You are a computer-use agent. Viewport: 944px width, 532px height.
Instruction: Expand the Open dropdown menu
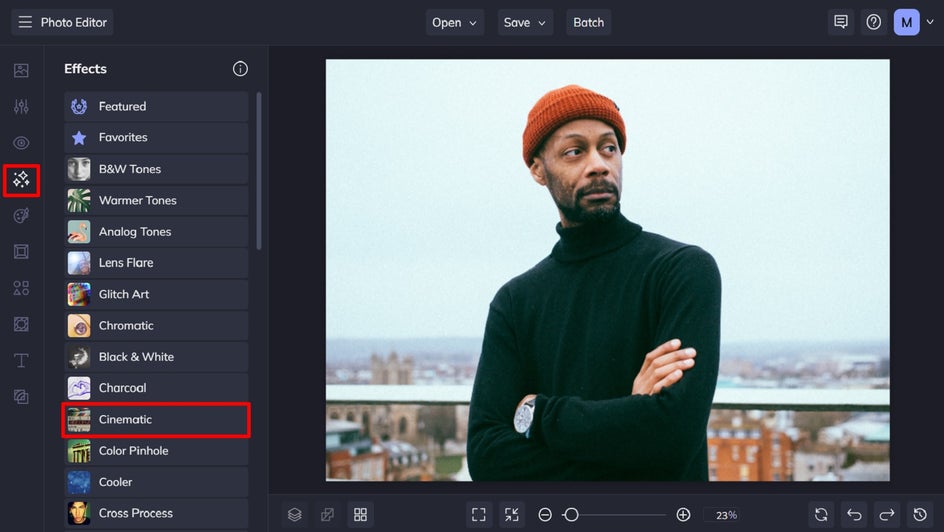pyautogui.click(x=455, y=22)
